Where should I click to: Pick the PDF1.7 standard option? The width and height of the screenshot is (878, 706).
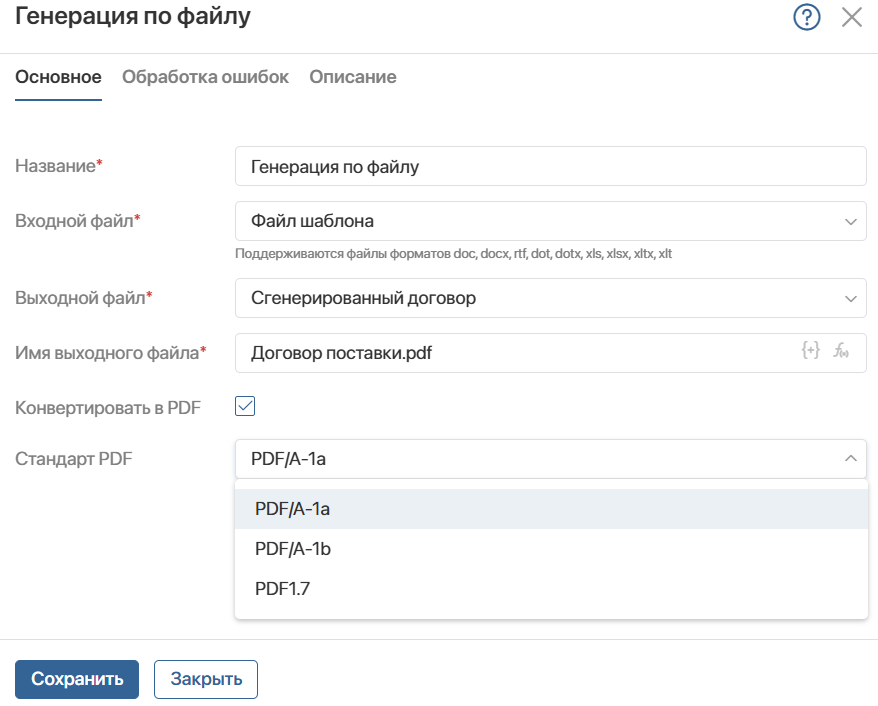[551, 588]
